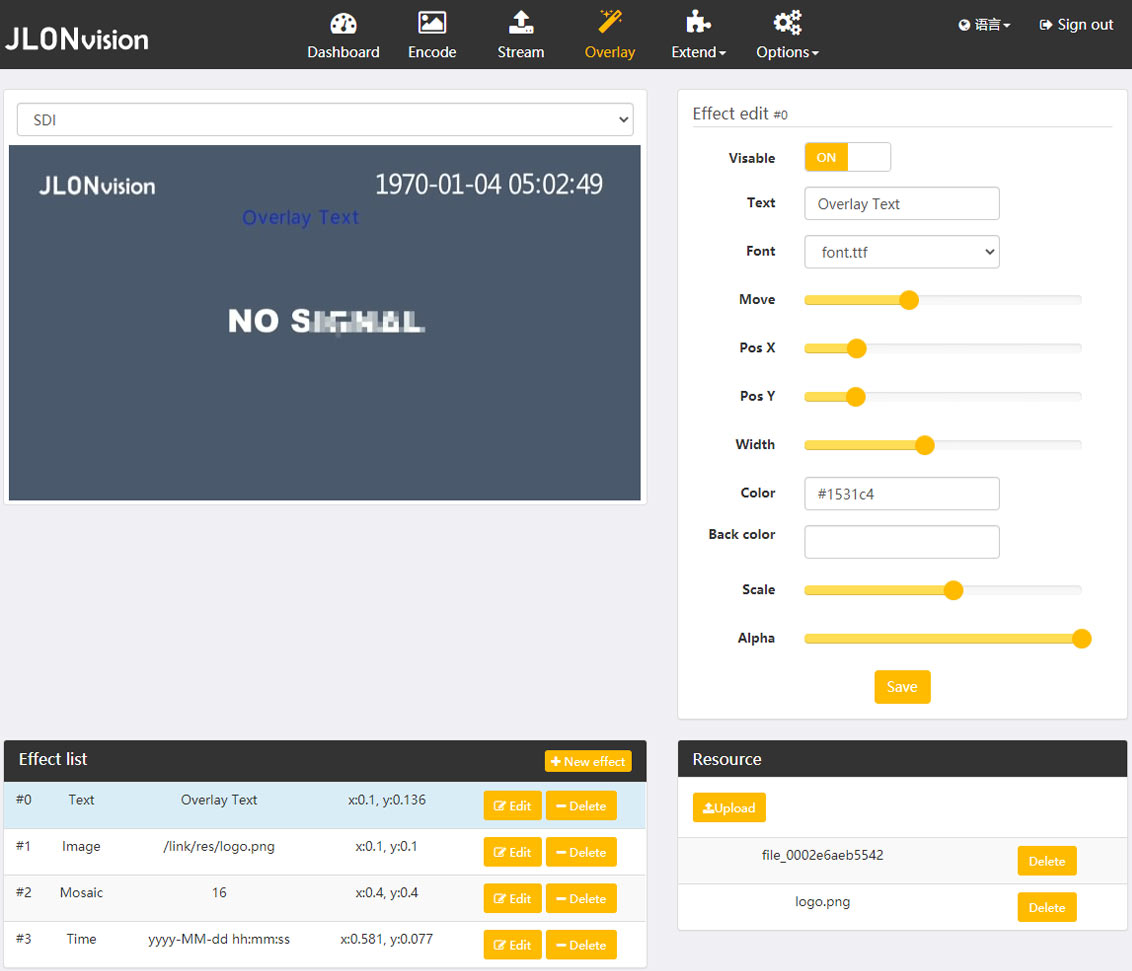Select the Overlay menu label
The width and height of the screenshot is (1132, 971).
click(x=610, y=52)
